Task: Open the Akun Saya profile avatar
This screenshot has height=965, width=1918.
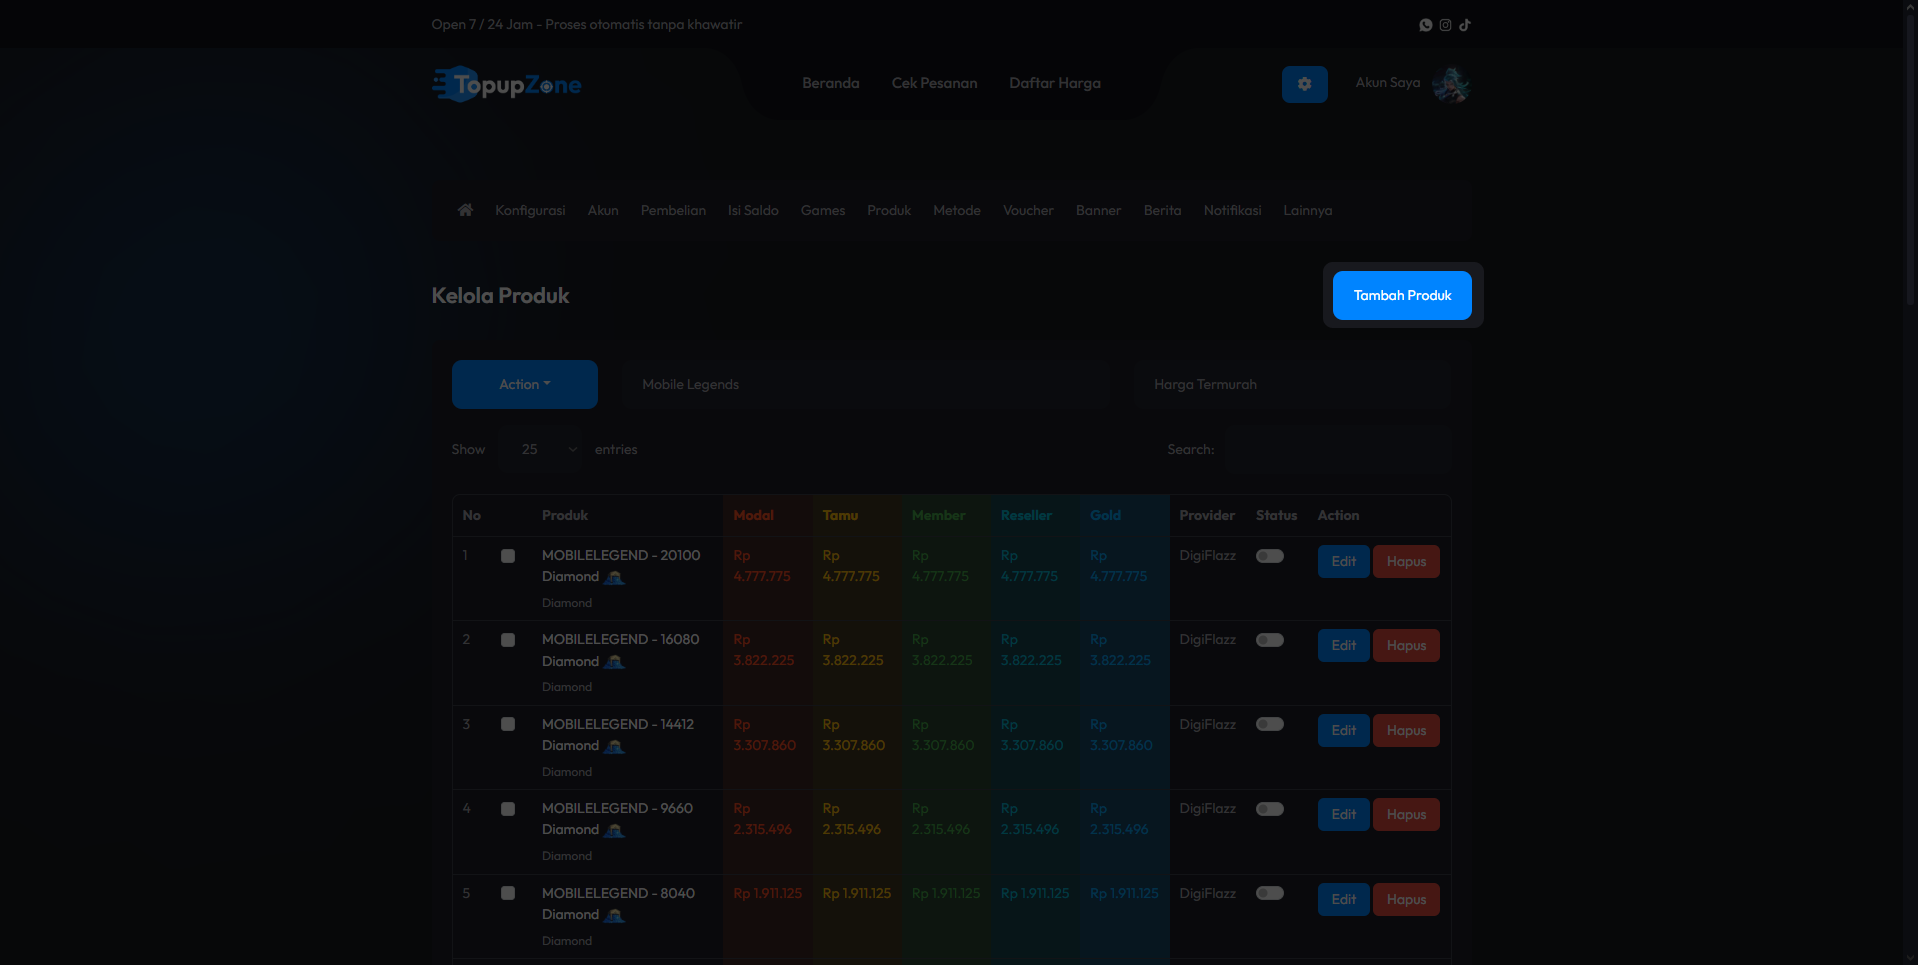Action: [x=1451, y=84]
